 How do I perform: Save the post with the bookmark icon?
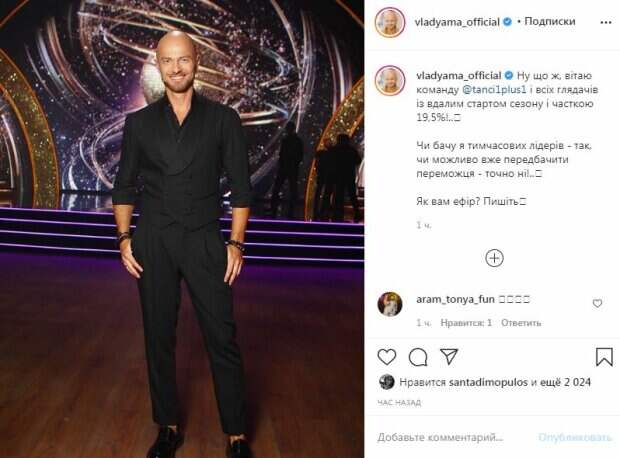point(604,357)
